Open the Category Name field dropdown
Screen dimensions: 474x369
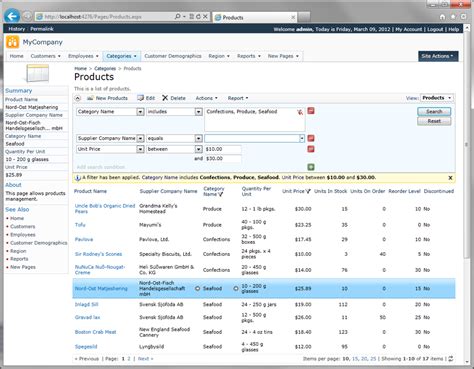coord(140,112)
